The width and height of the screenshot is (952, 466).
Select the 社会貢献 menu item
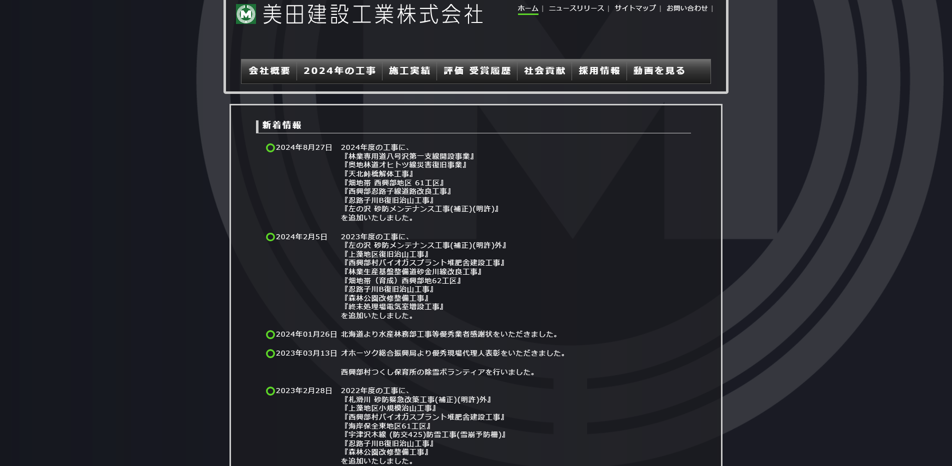[x=544, y=71]
